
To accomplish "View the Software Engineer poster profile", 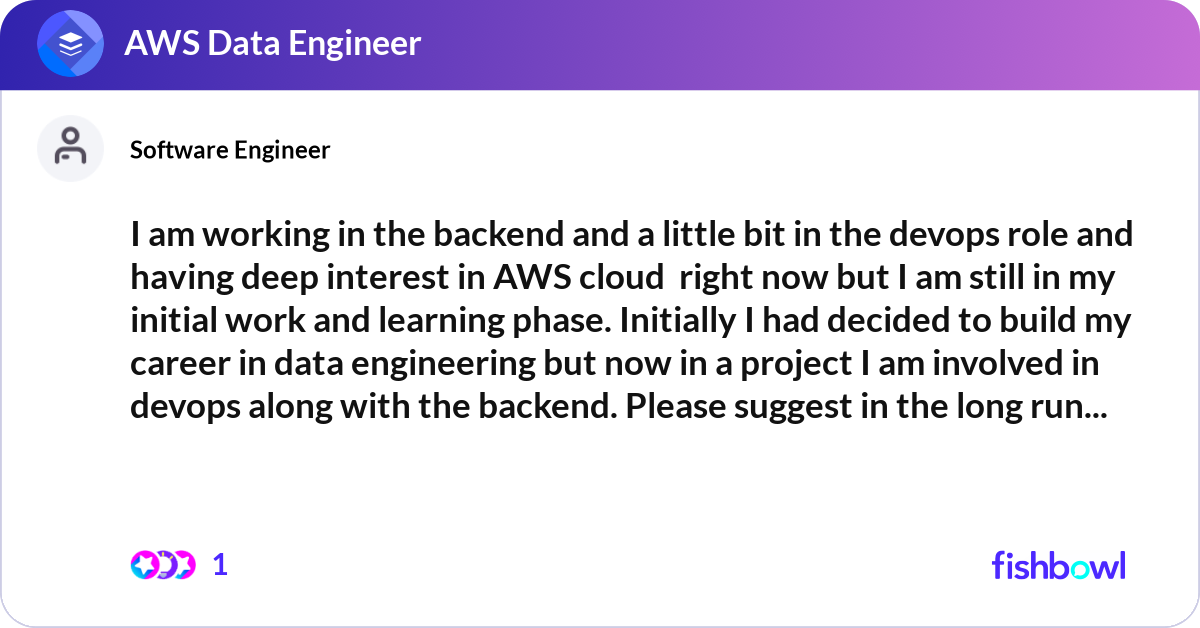I will (x=230, y=150).
